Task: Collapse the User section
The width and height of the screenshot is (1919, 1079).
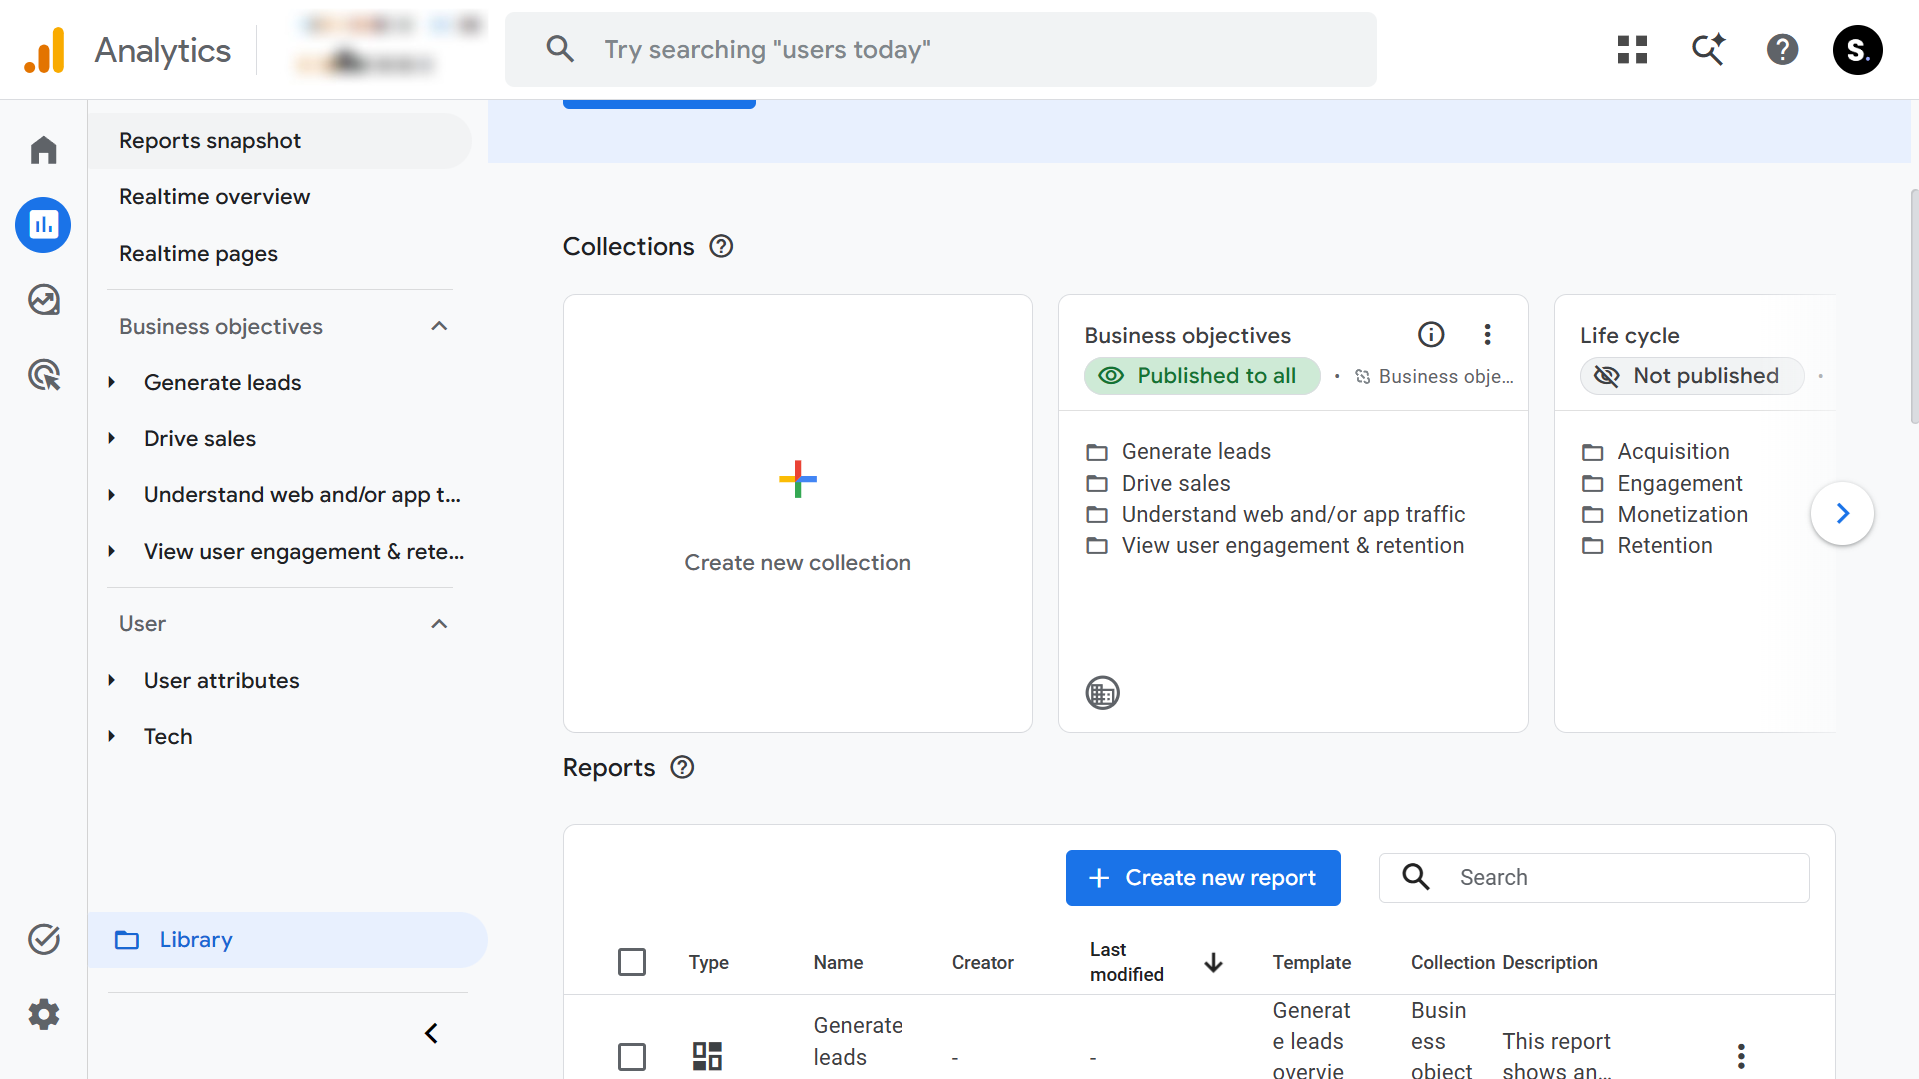Action: click(439, 624)
